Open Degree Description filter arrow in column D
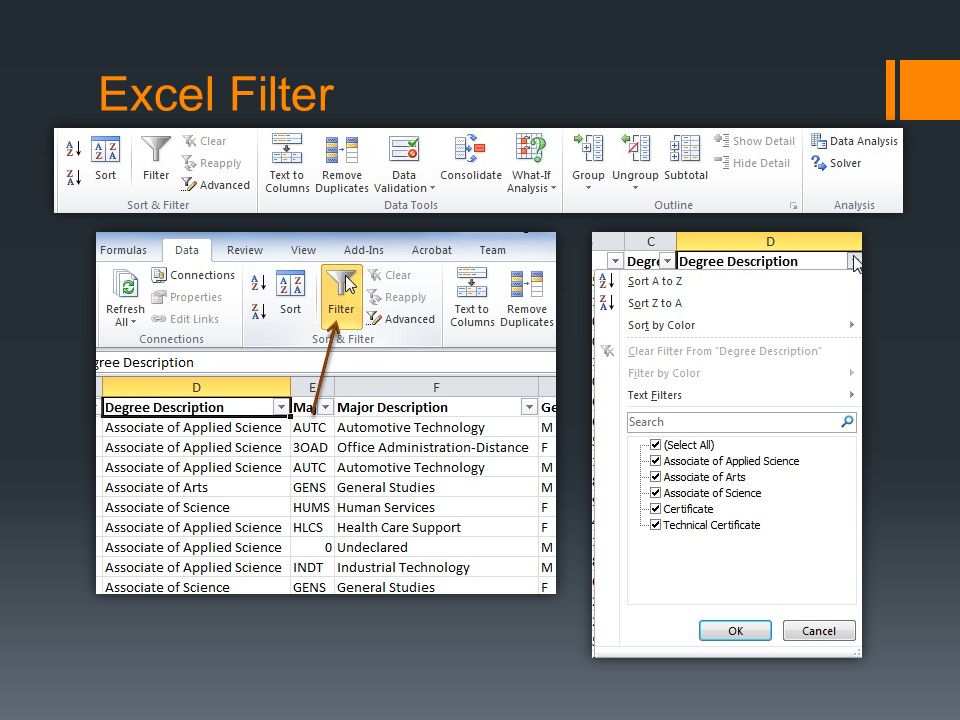This screenshot has width=960, height=720. tap(281, 407)
